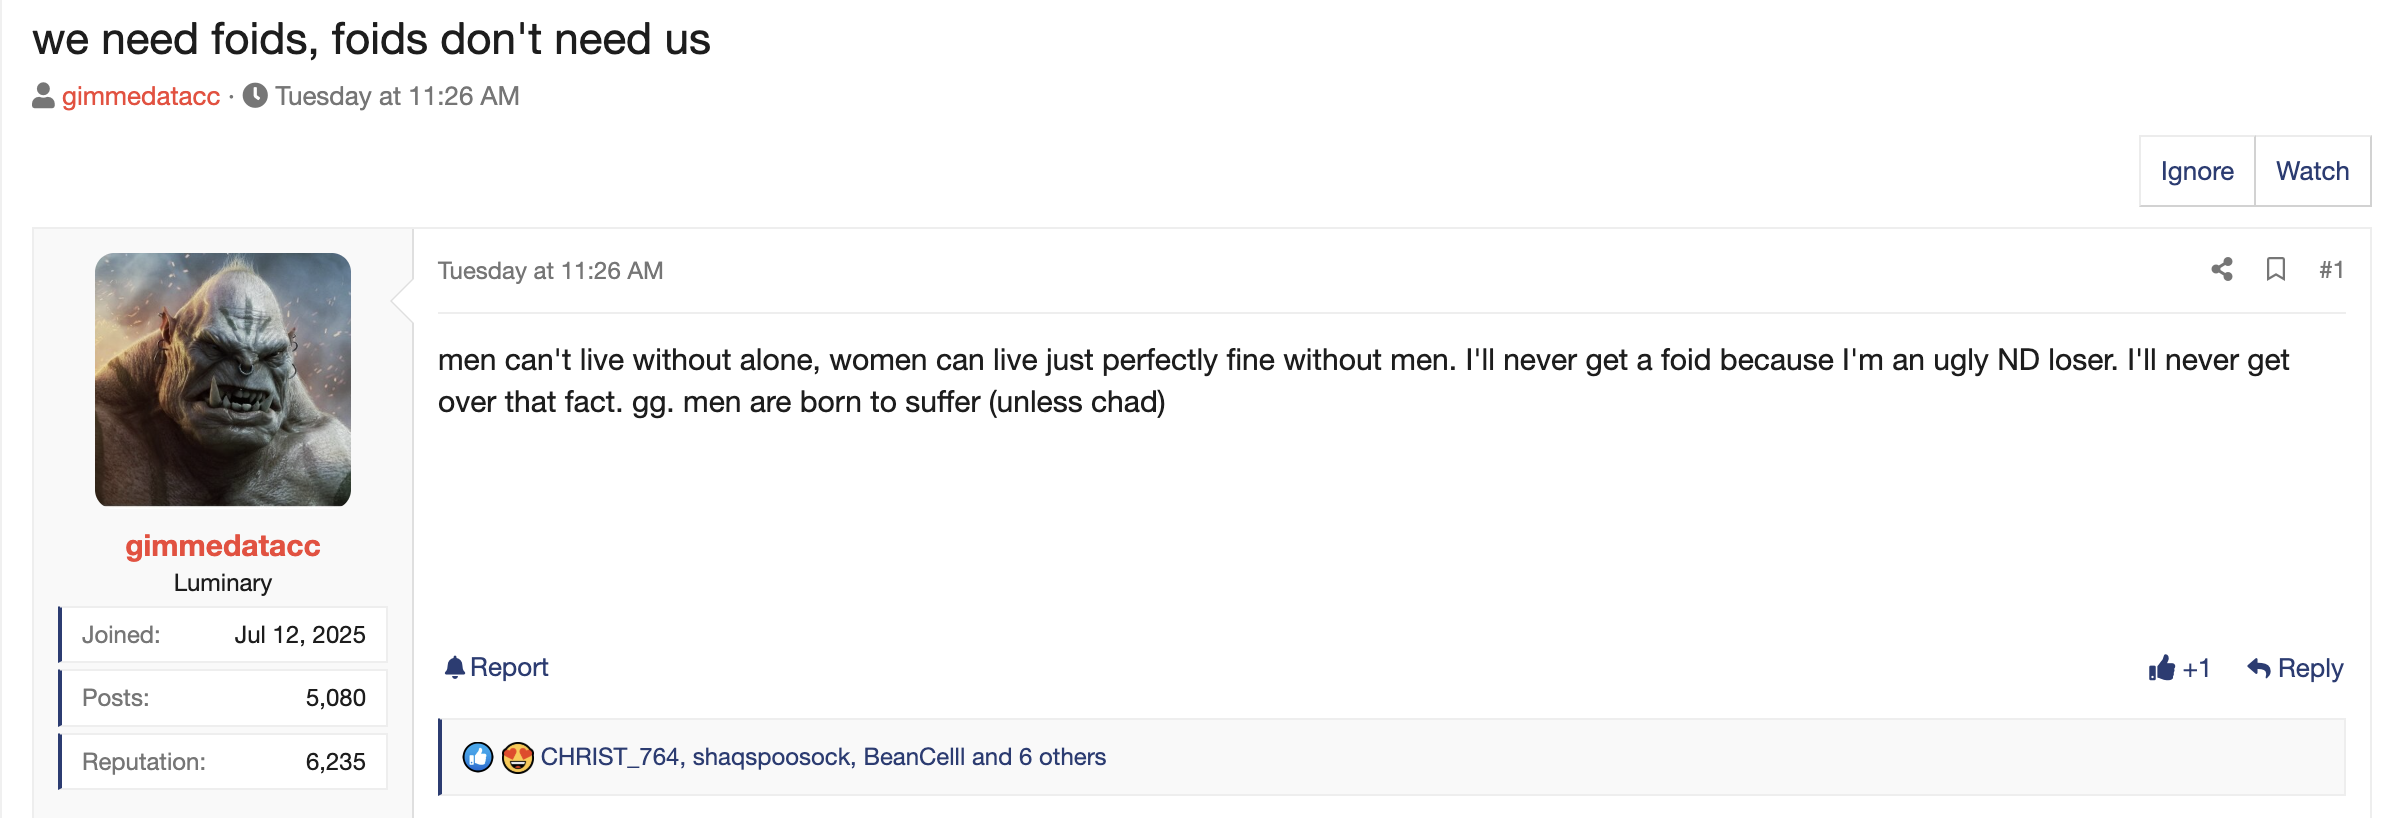
Task: Click the share icon on post
Action: [x=2221, y=269]
